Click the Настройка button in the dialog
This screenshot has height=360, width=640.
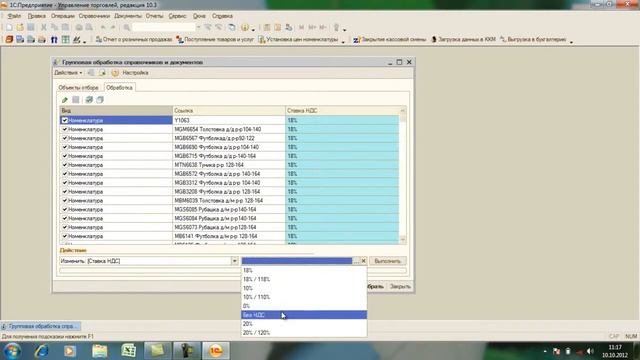pyautogui.click(x=135, y=73)
